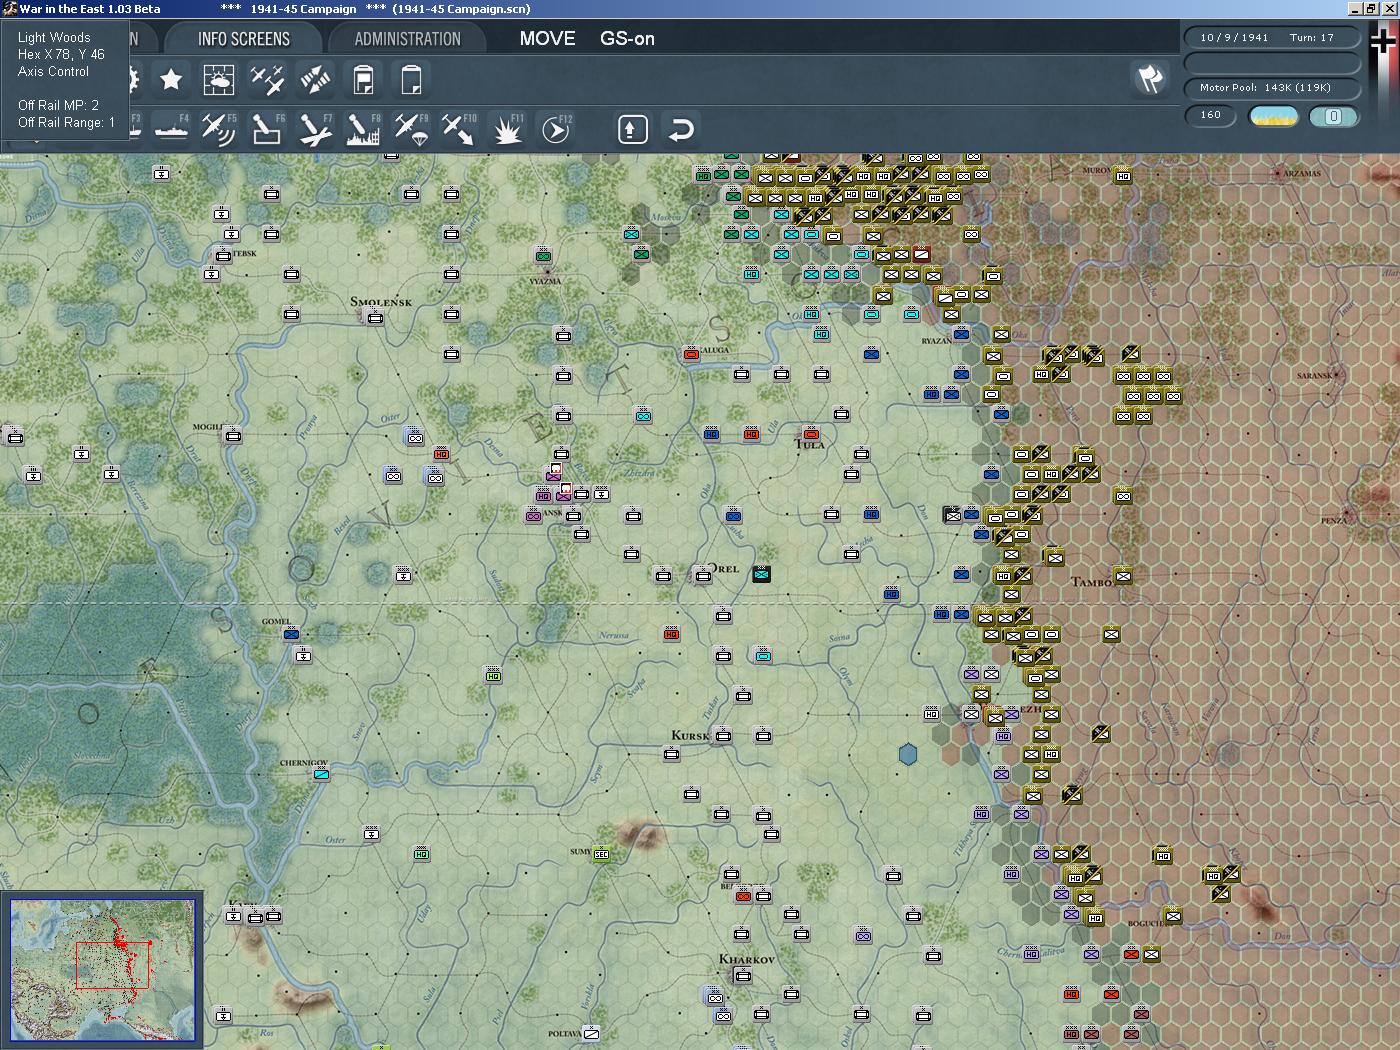Click the Kharkov city label on map
Viewport: 1400px width, 1050px height.
(747, 959)
